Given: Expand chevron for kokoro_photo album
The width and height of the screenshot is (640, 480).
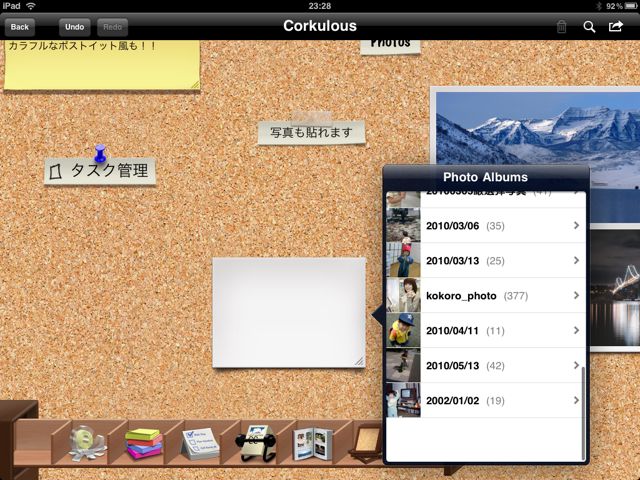Looking at the screenshot, I should point(576,295).
